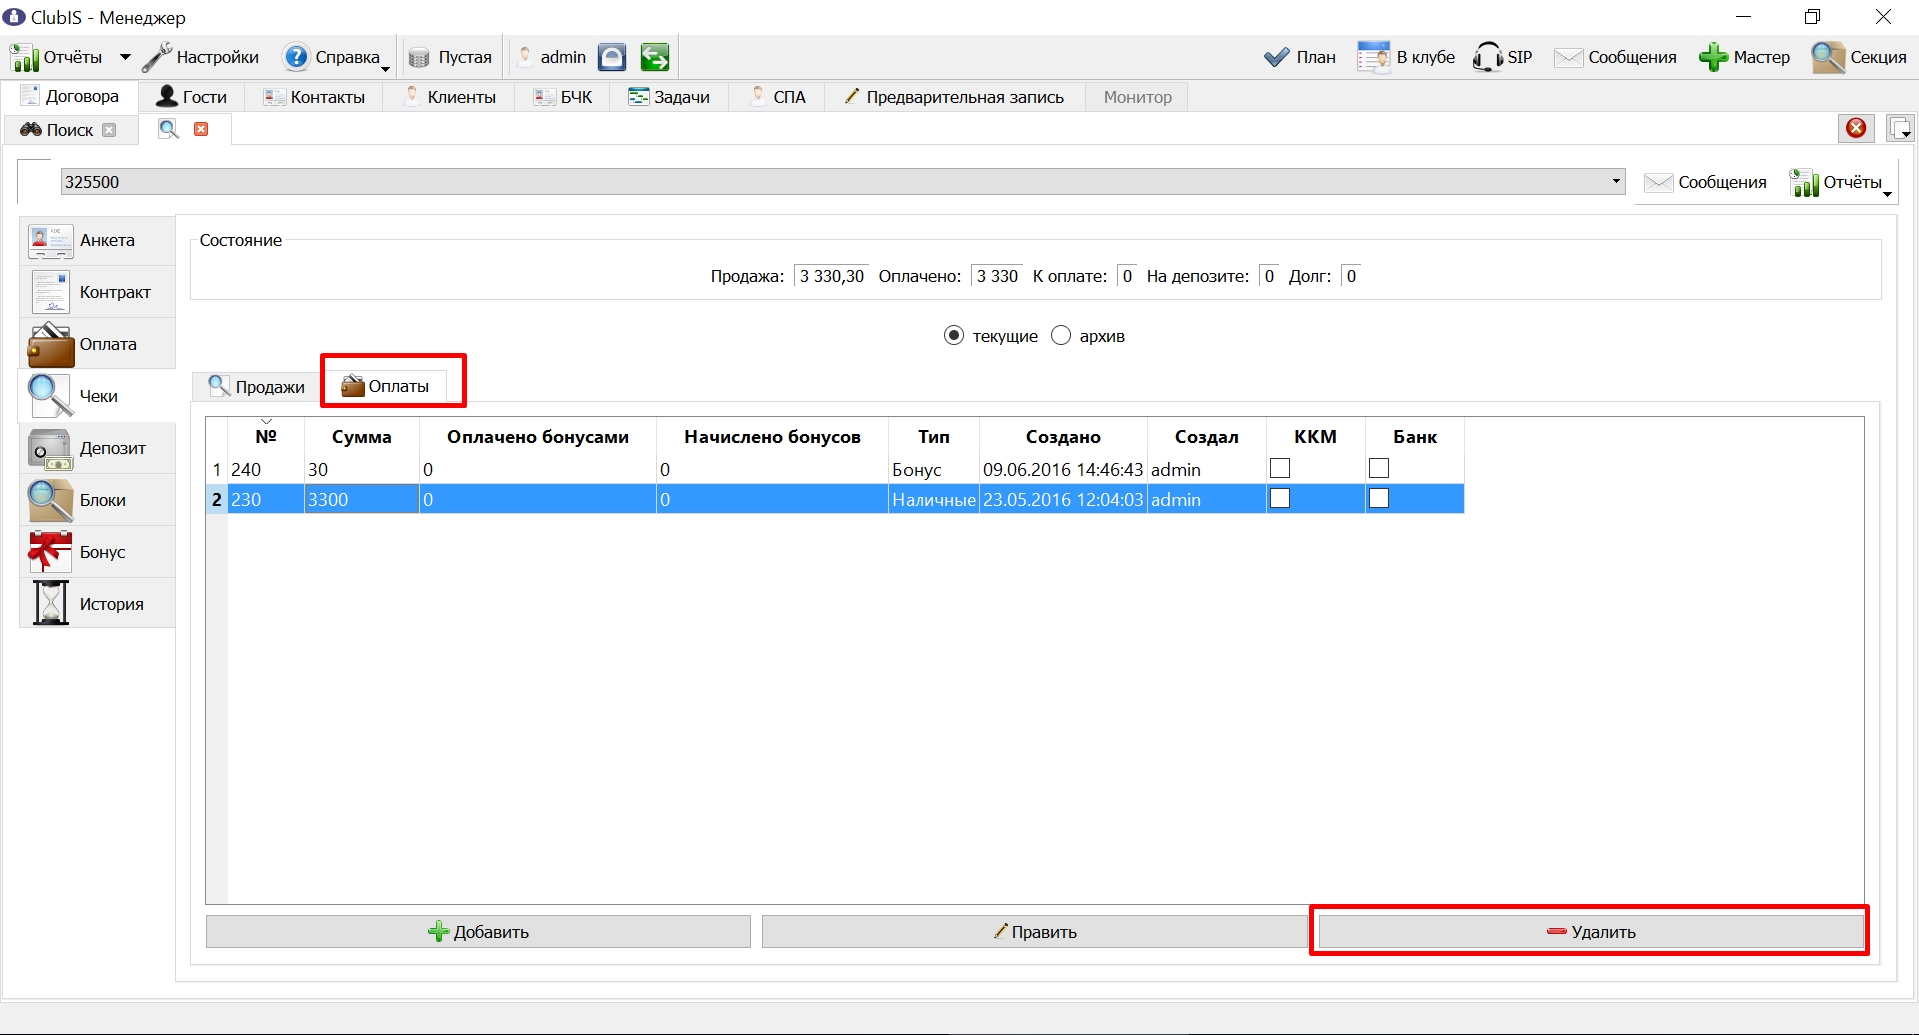Image resolution: width=1919 pixels, height=1035 pixels.
Task: Toggle ККМ checkbox for payment 240
Action: tap(1280, 468)
